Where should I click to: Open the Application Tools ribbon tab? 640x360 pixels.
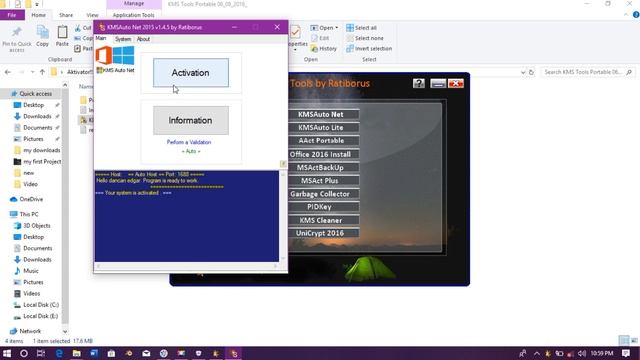pyautogui.click(x=133, y=15)
